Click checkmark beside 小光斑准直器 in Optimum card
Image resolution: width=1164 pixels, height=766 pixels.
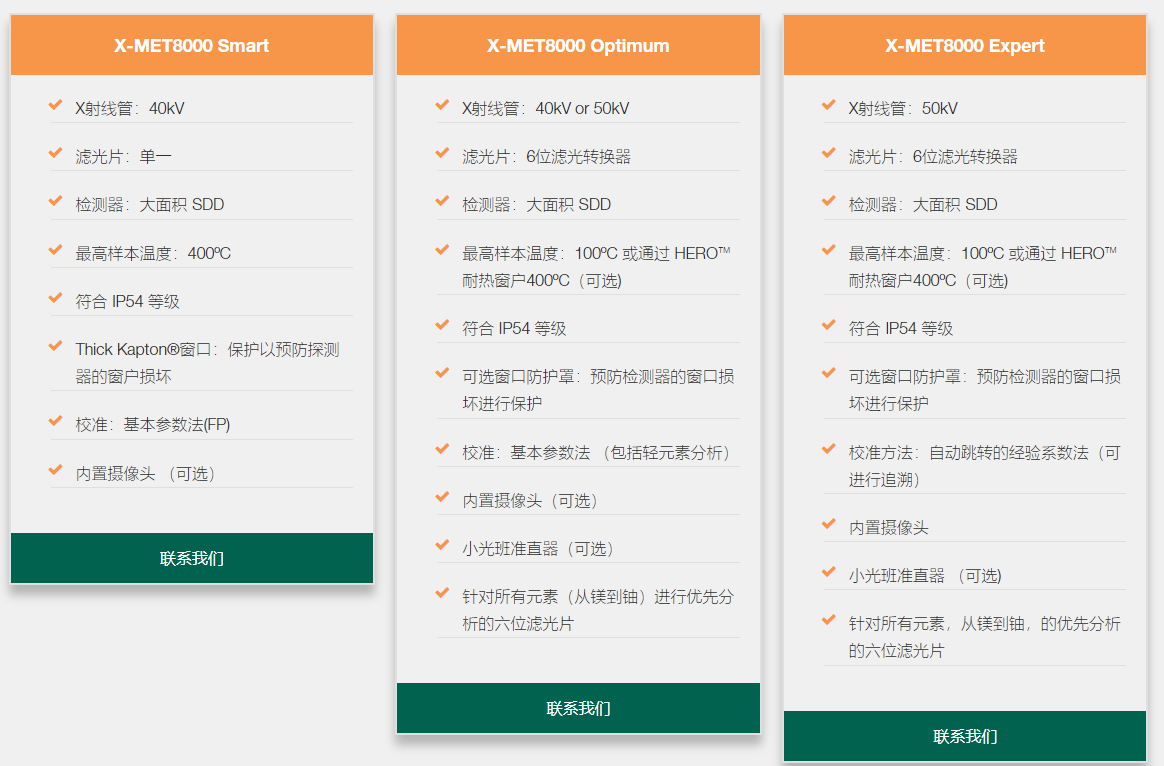pyautogui.click(x=442, y=546)
